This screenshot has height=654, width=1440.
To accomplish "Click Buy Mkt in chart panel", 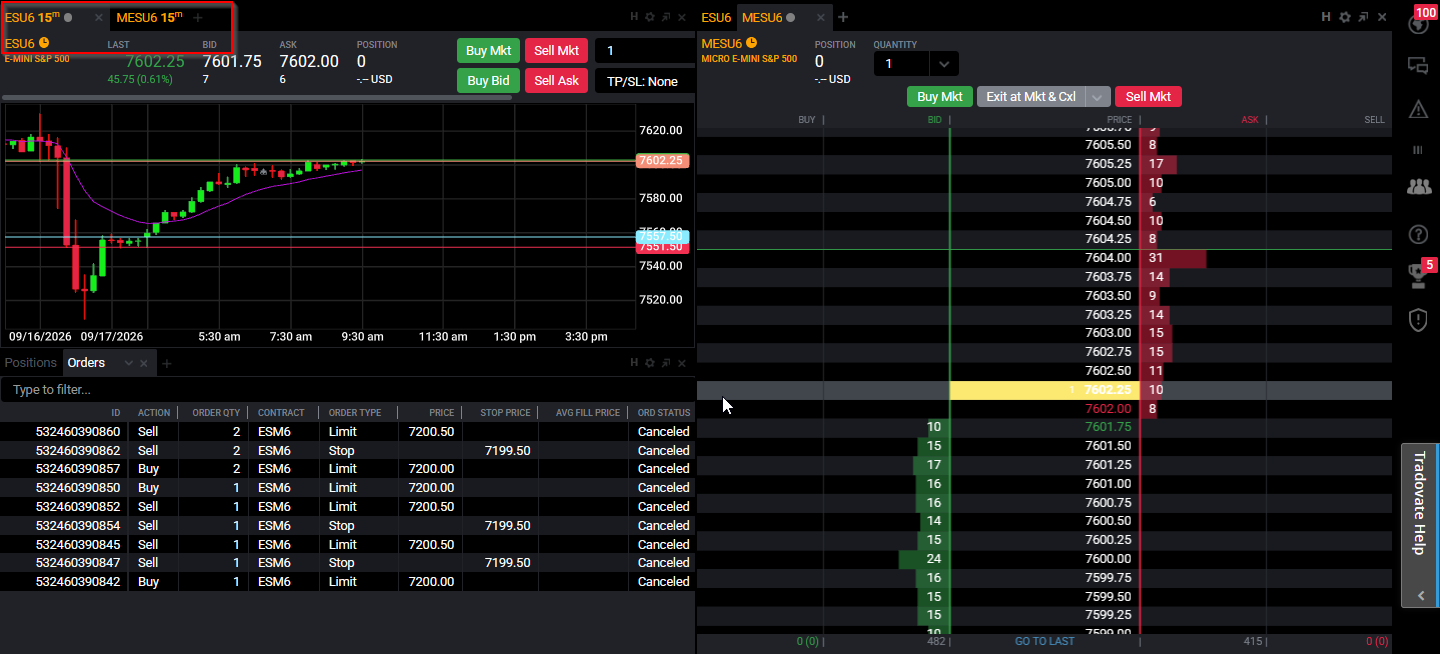I will pyautogui.click(x=489, y=51).
